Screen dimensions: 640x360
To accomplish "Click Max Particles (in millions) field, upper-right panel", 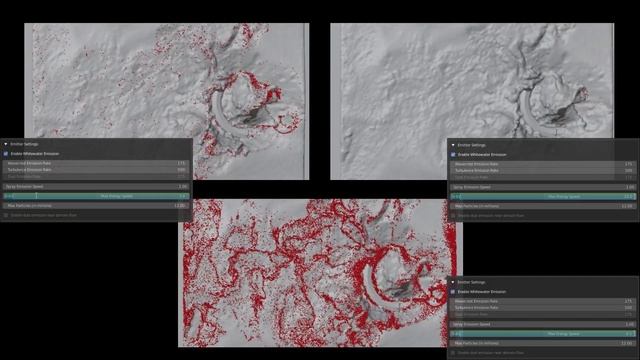I will pos(543,206).
